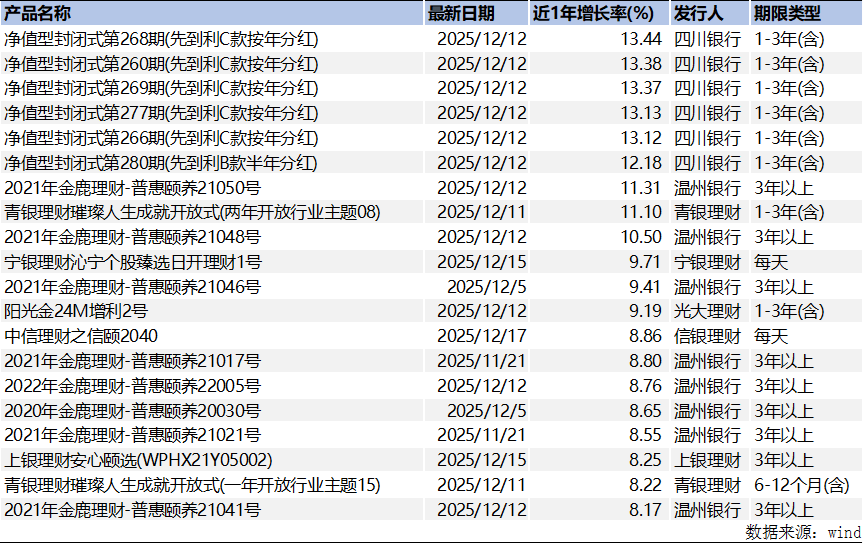Click the growth rate value 8.86
This screenshot has width=865, height=544.
tap(645, 336)
